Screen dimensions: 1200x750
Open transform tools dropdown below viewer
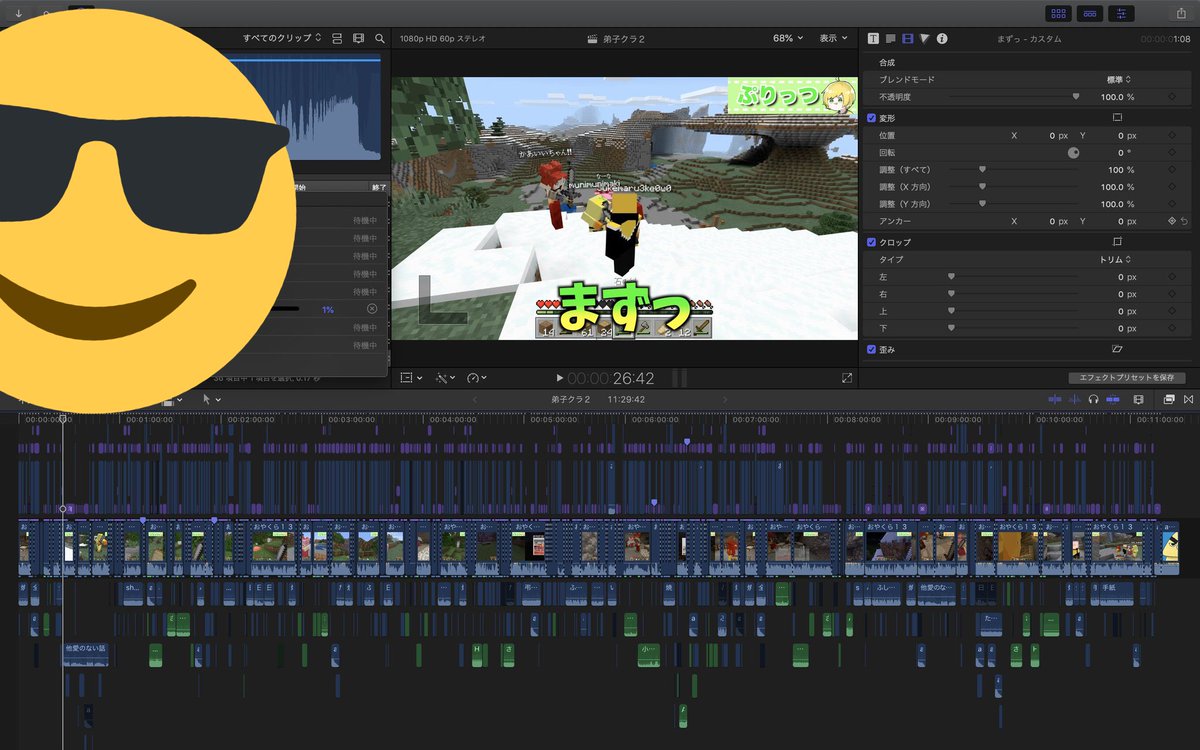(x=411, y=378)
